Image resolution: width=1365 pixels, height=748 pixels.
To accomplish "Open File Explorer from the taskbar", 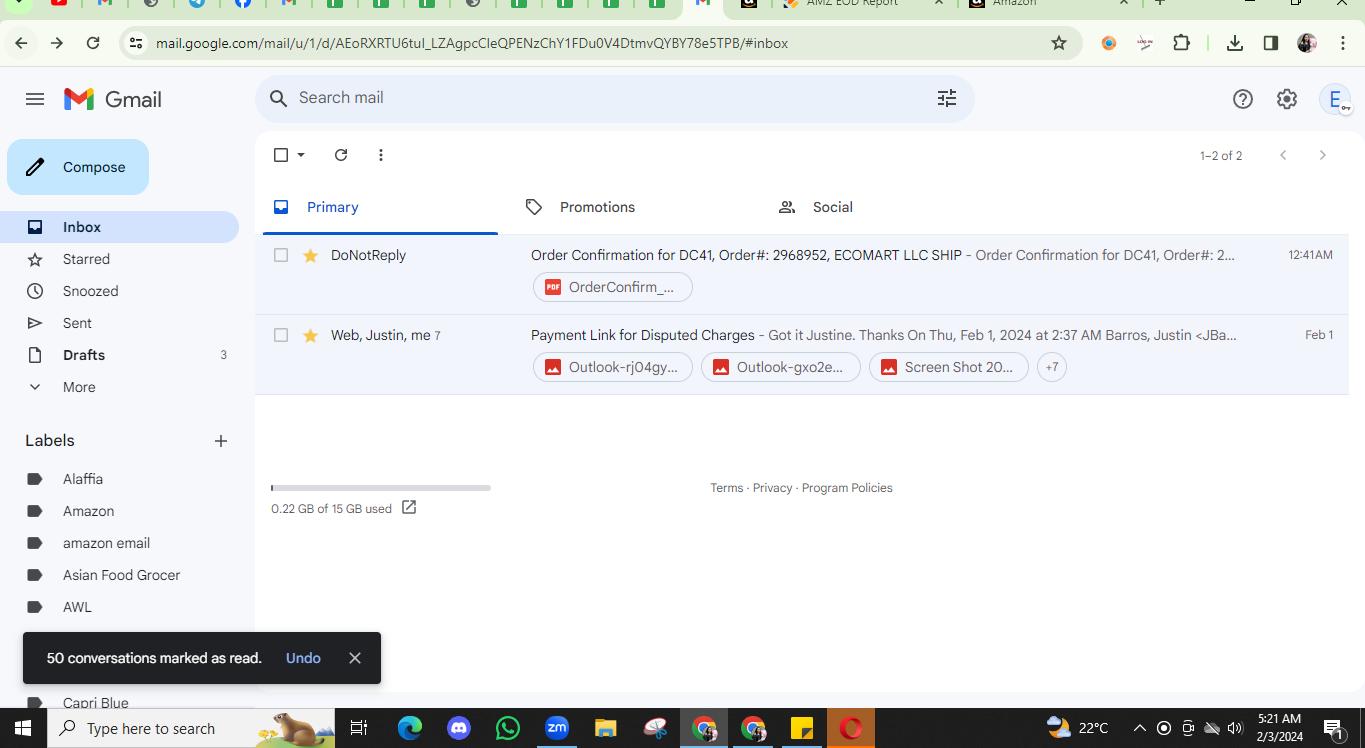I will 606,728.
